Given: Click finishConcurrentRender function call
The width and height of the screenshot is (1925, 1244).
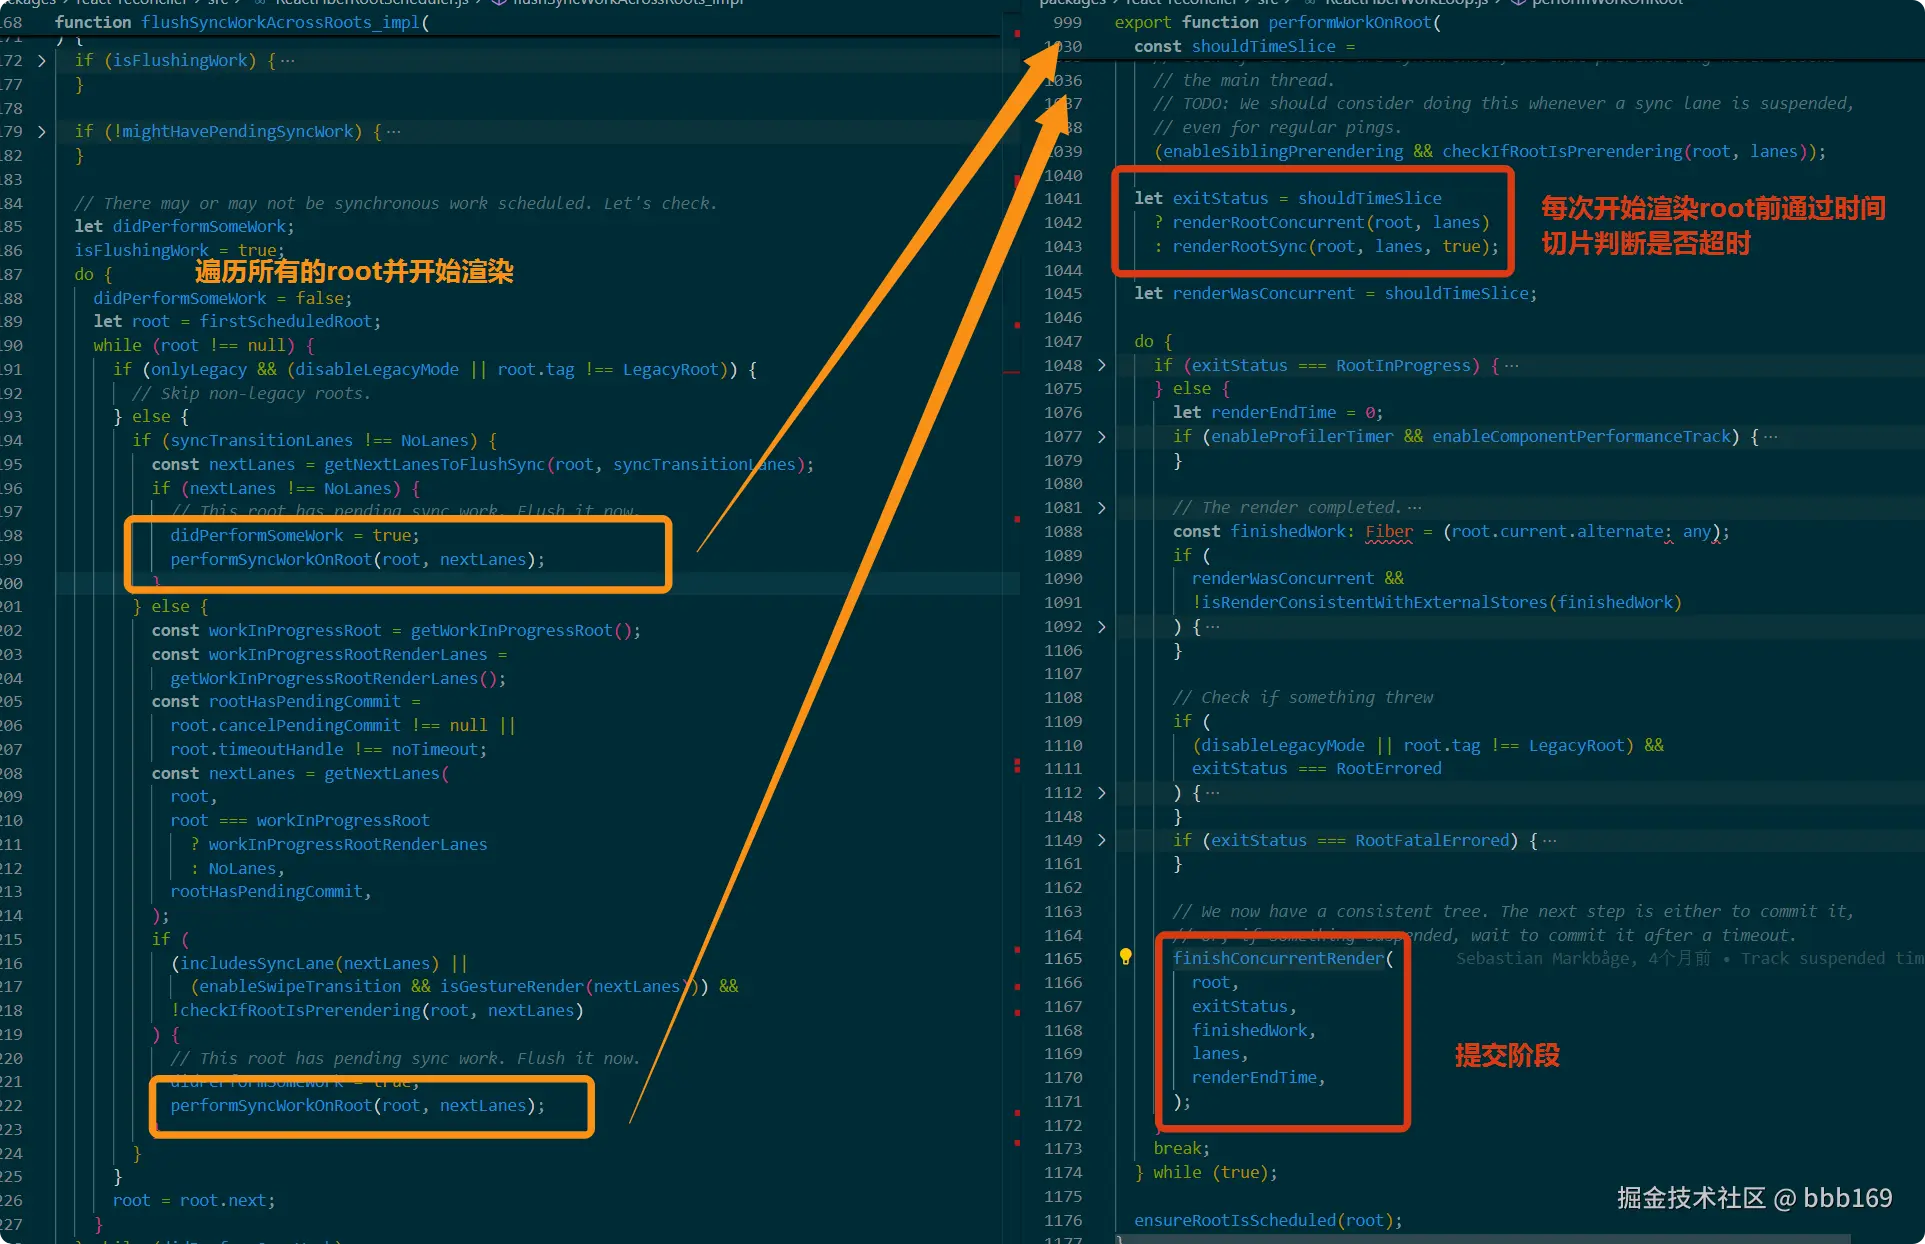Looking at the screenshot, I should click(x=1278, y=958).
